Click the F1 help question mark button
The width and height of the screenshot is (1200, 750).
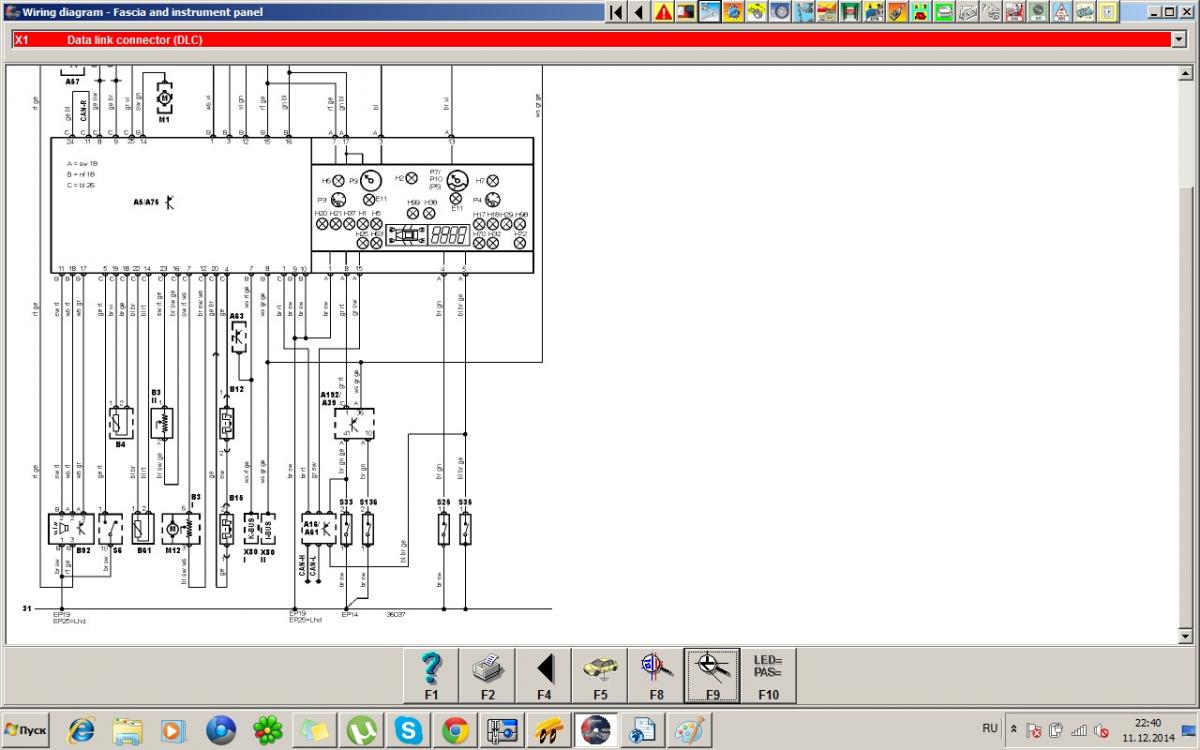point(432,675)
